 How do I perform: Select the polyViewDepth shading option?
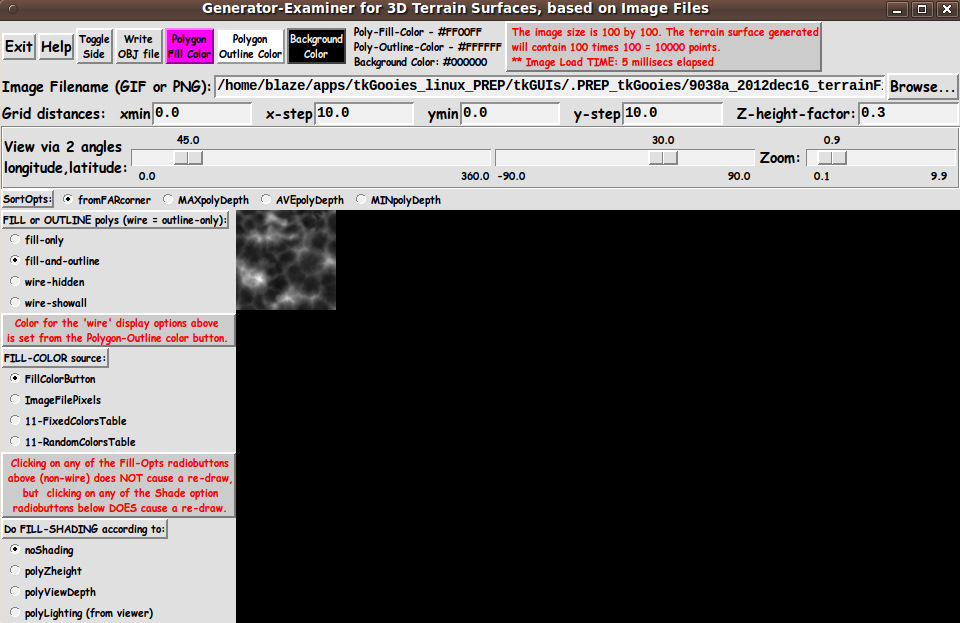click(53, 592)
